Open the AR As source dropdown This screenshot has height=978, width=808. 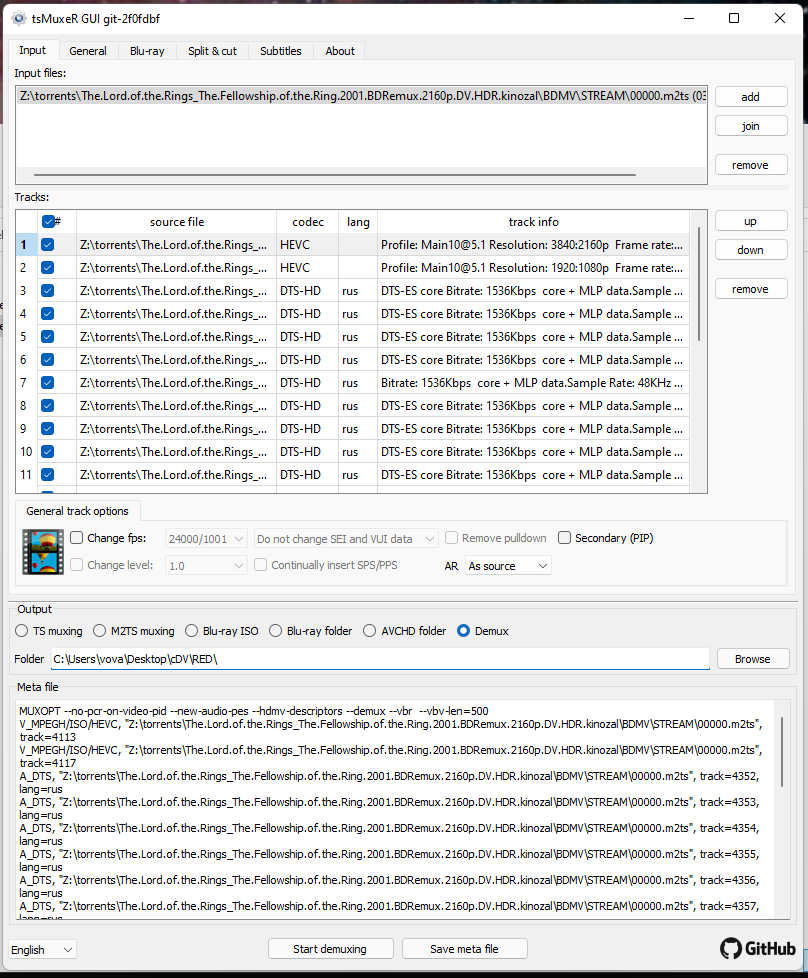pyautogui.click(x=508, y=566)
